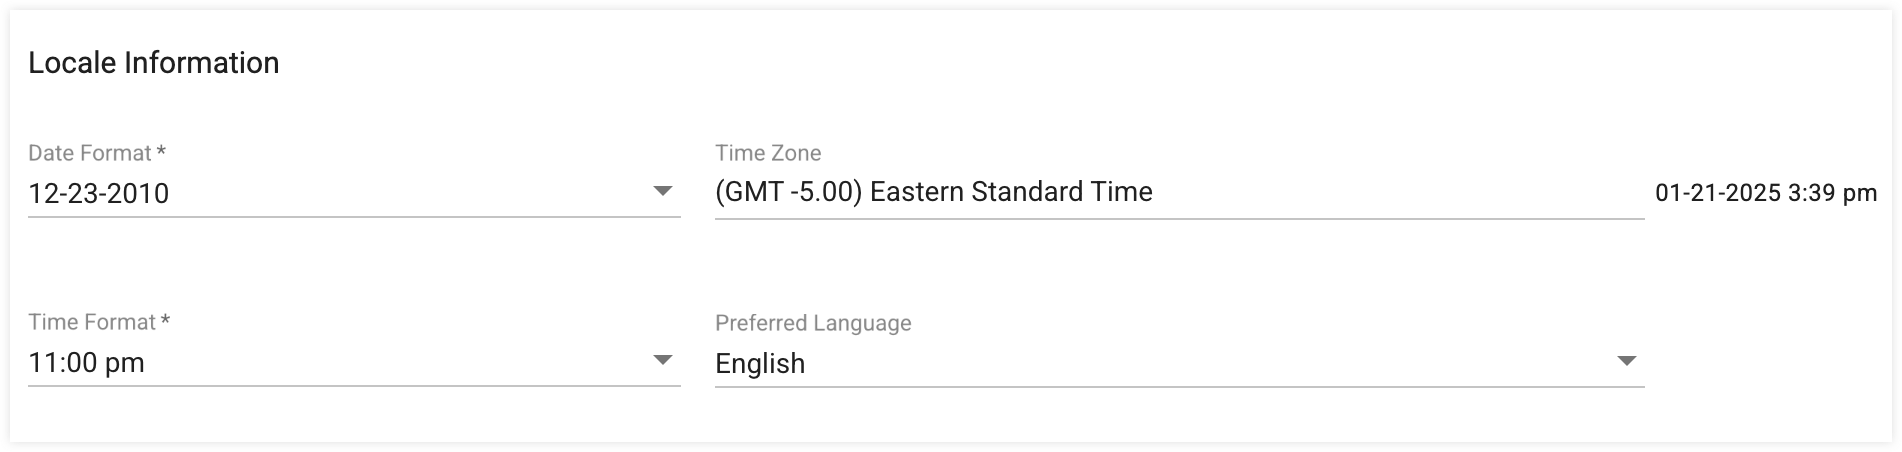The height and width of the screenshot is (452, 1902).
Task: Click the English language value
Action: [x=760, y=364]
